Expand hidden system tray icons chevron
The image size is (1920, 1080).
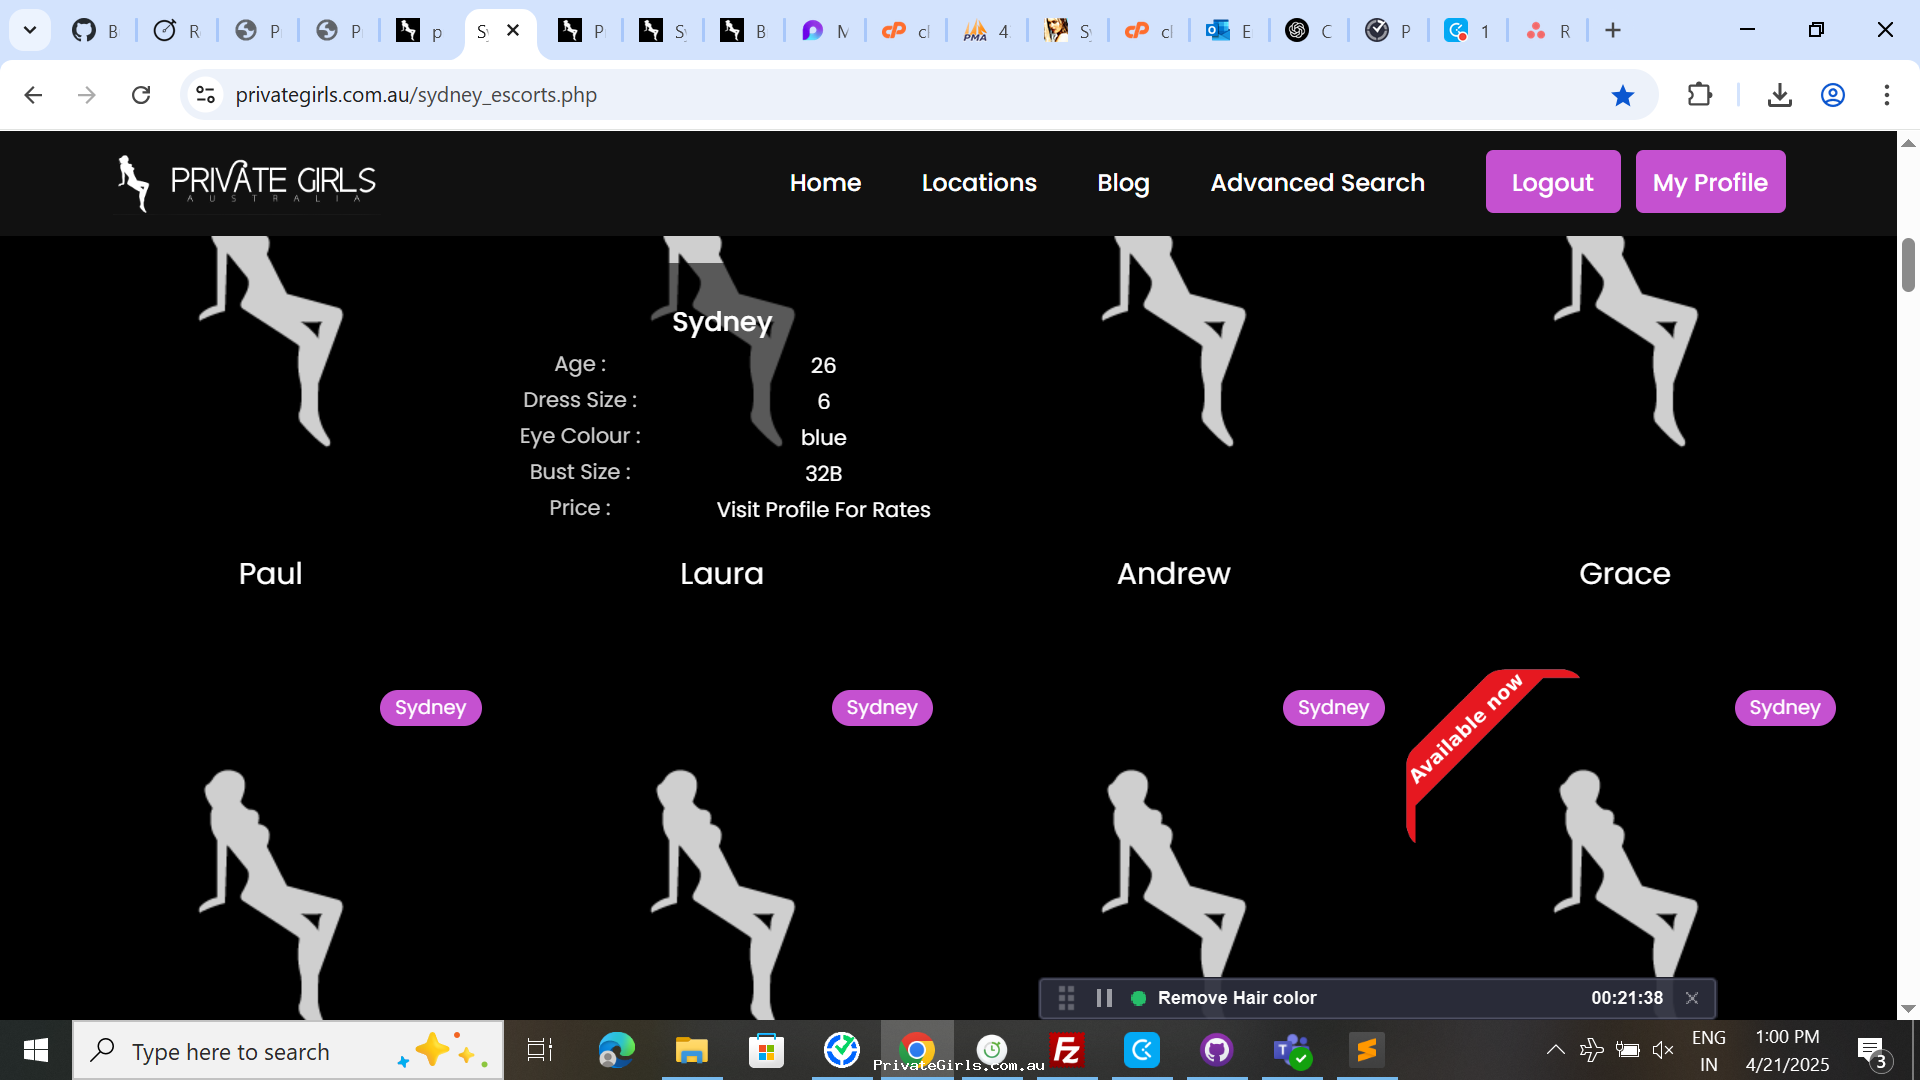point(1555,1049)
